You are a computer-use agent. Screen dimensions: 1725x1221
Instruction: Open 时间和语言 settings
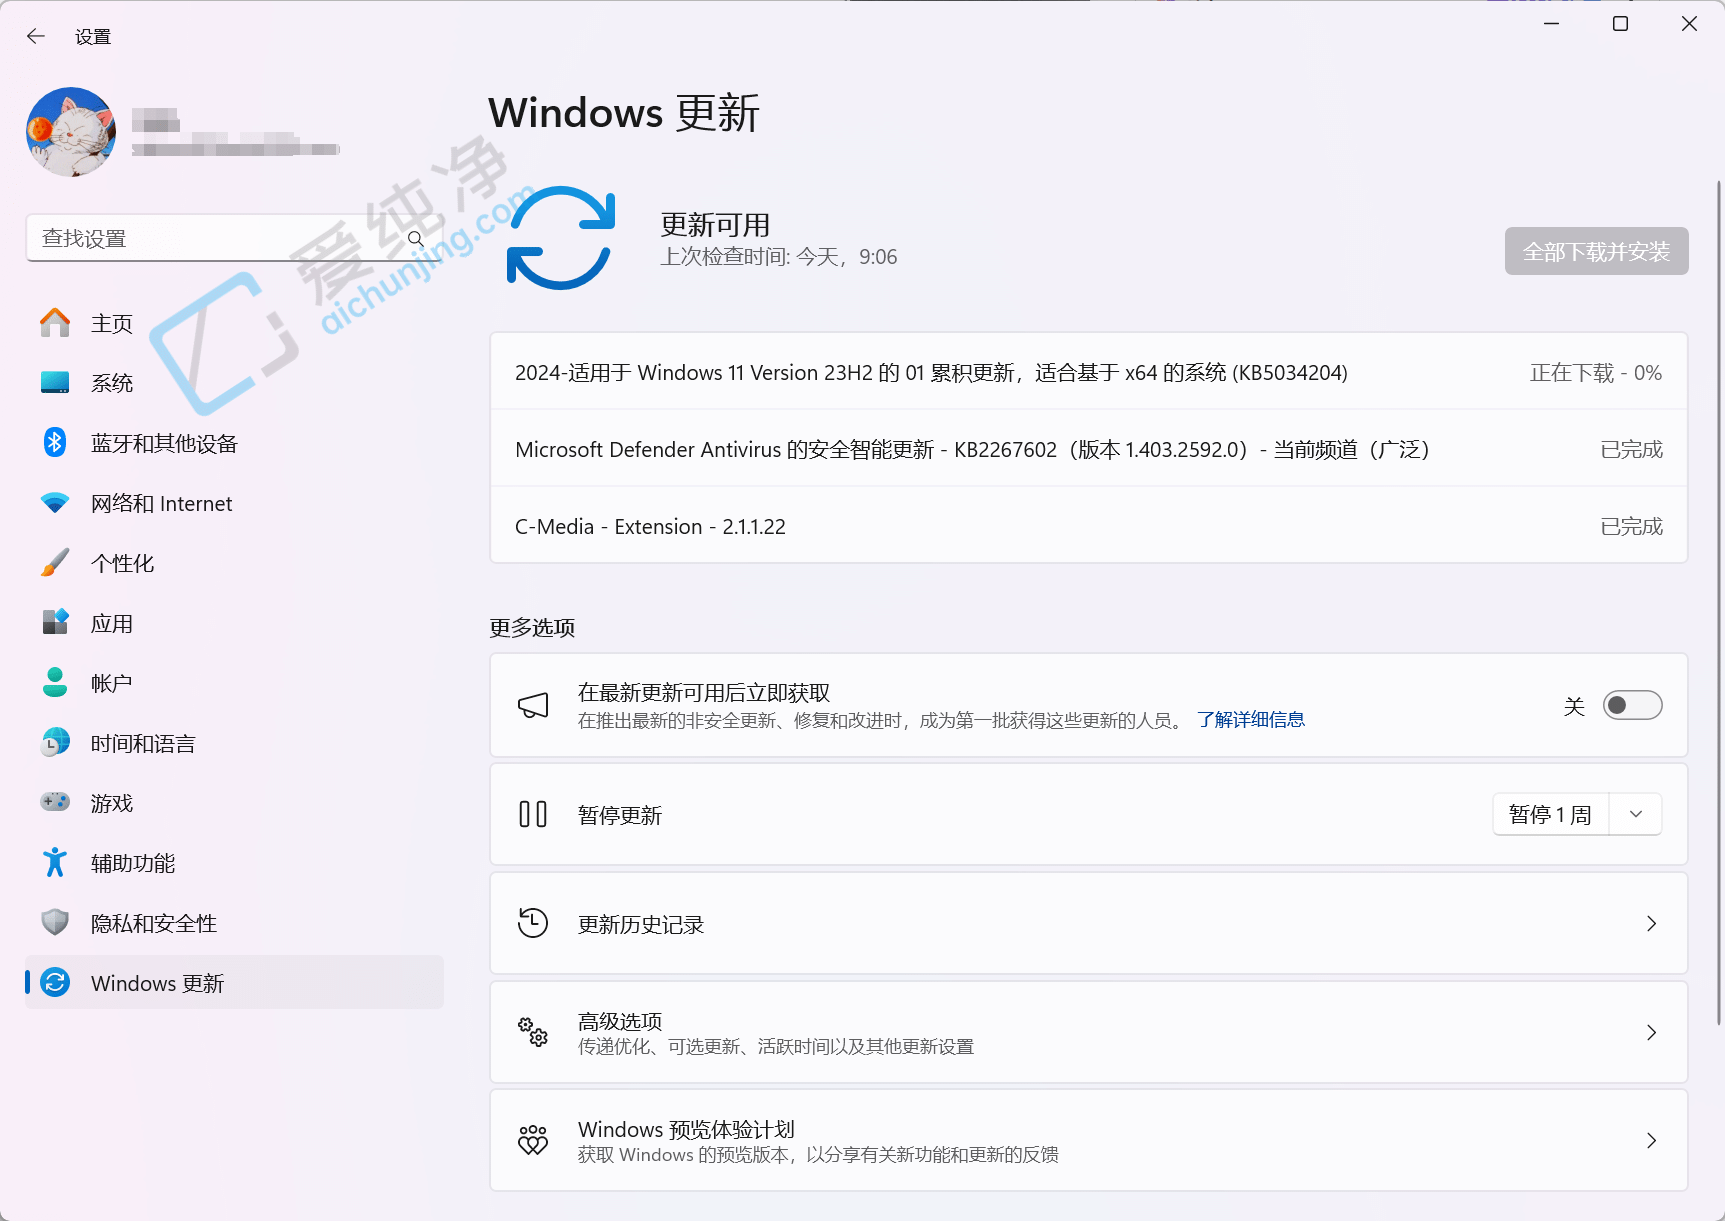pyautogui.click(x=234, y=743)
